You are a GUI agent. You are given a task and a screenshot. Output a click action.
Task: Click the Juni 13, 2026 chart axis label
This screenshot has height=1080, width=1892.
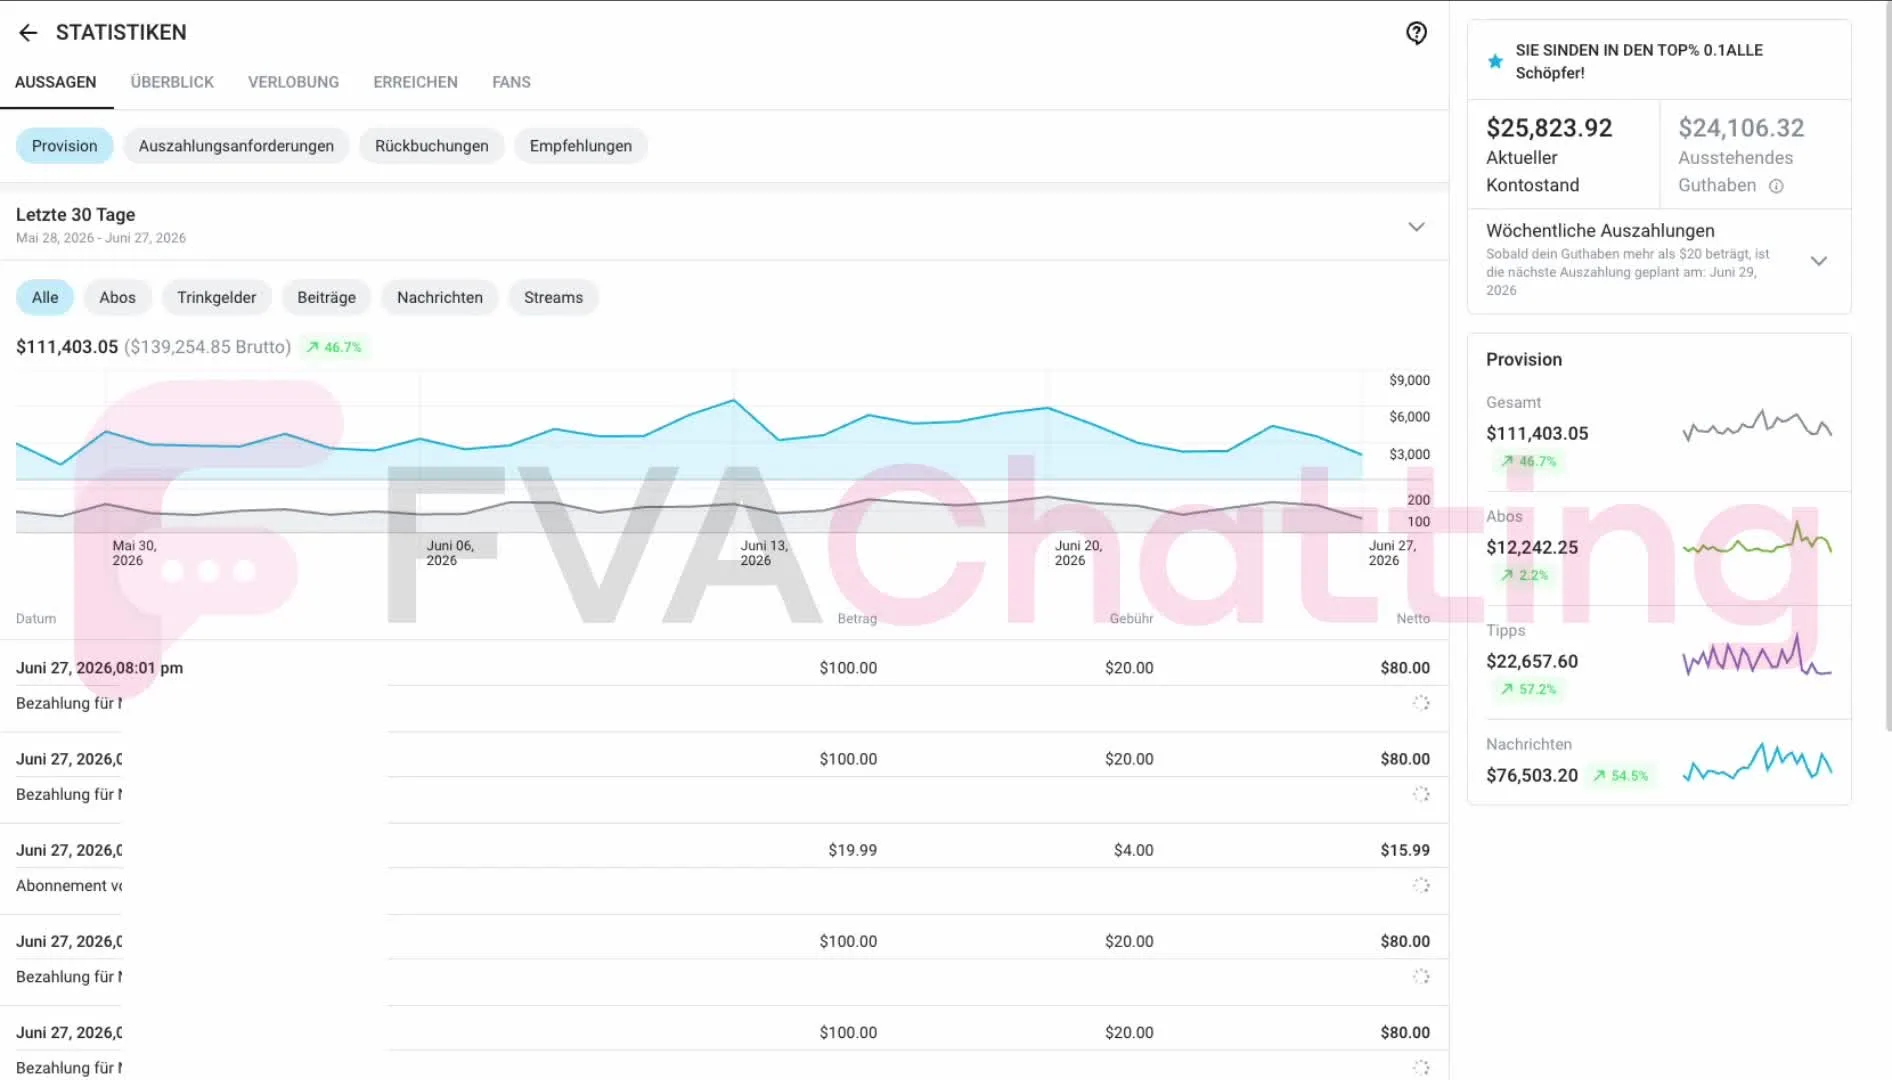764,553
